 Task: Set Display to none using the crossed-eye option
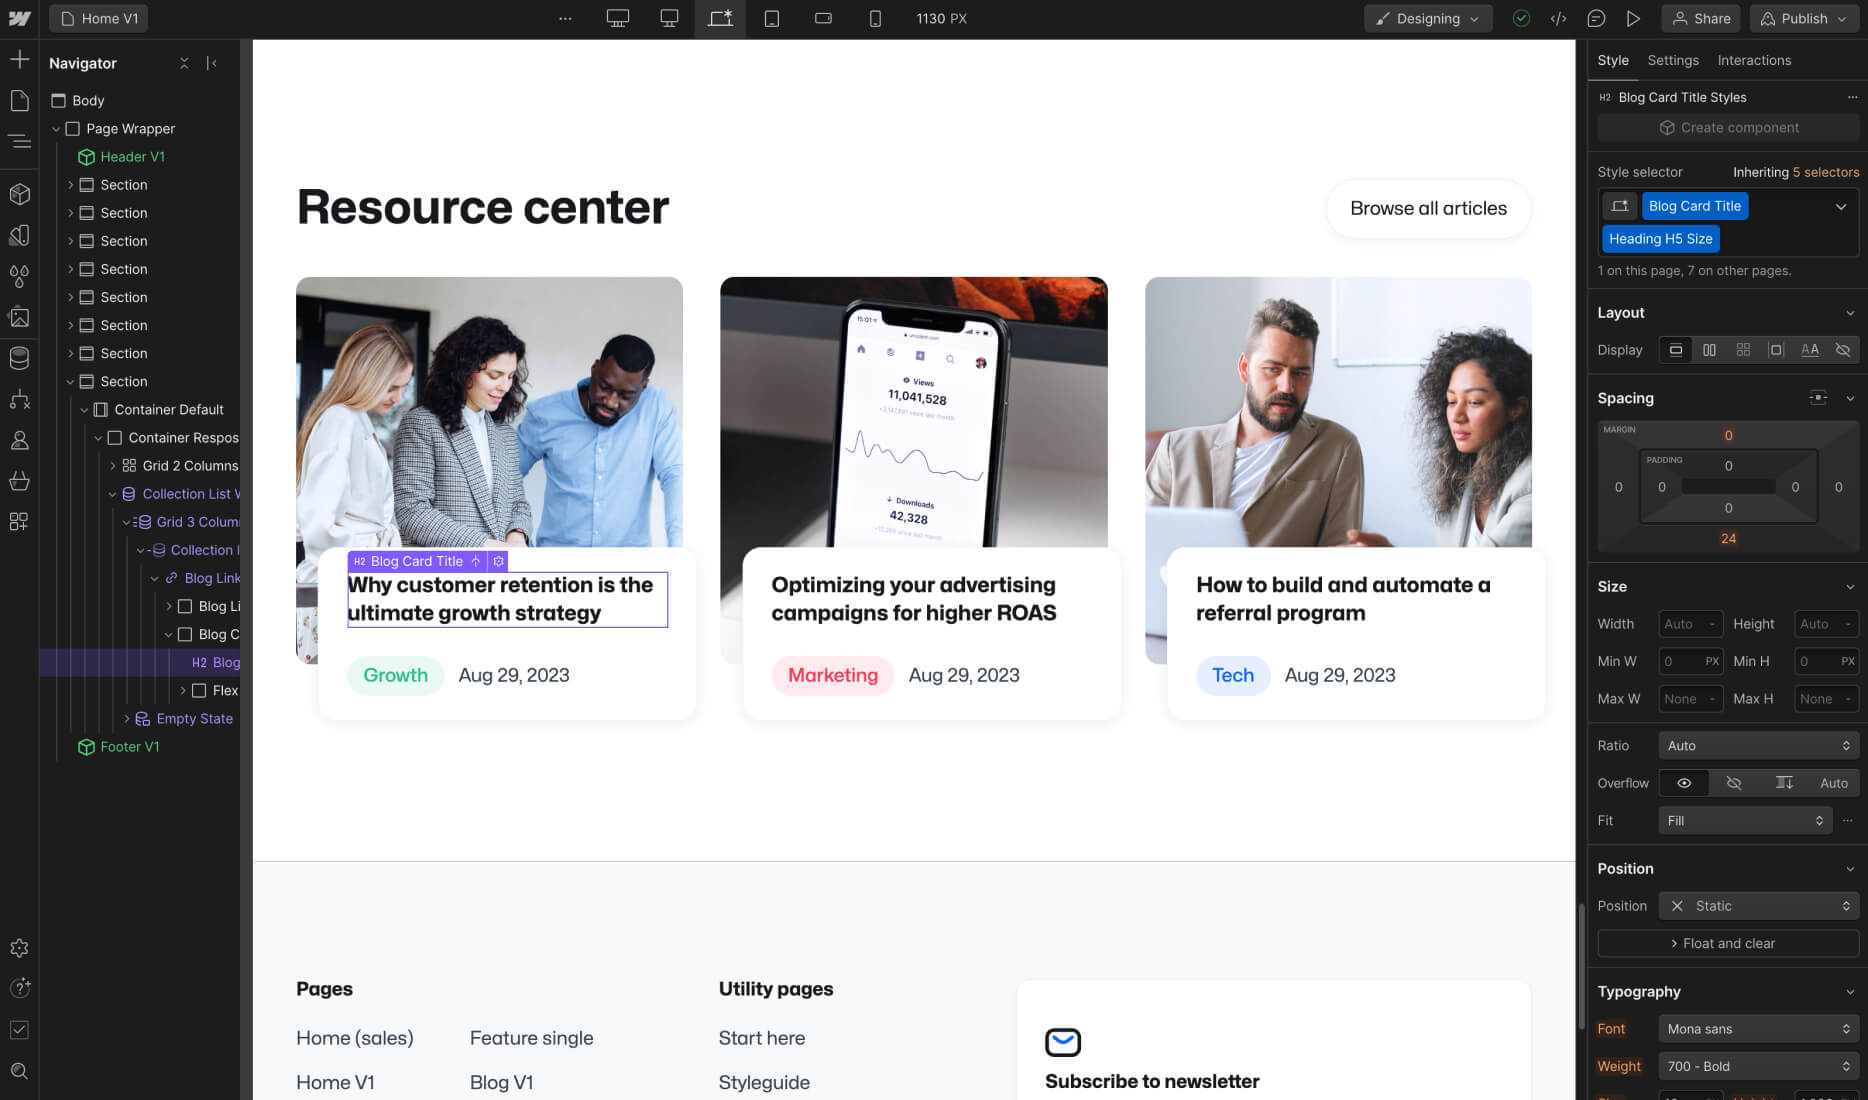point(1843,350)
